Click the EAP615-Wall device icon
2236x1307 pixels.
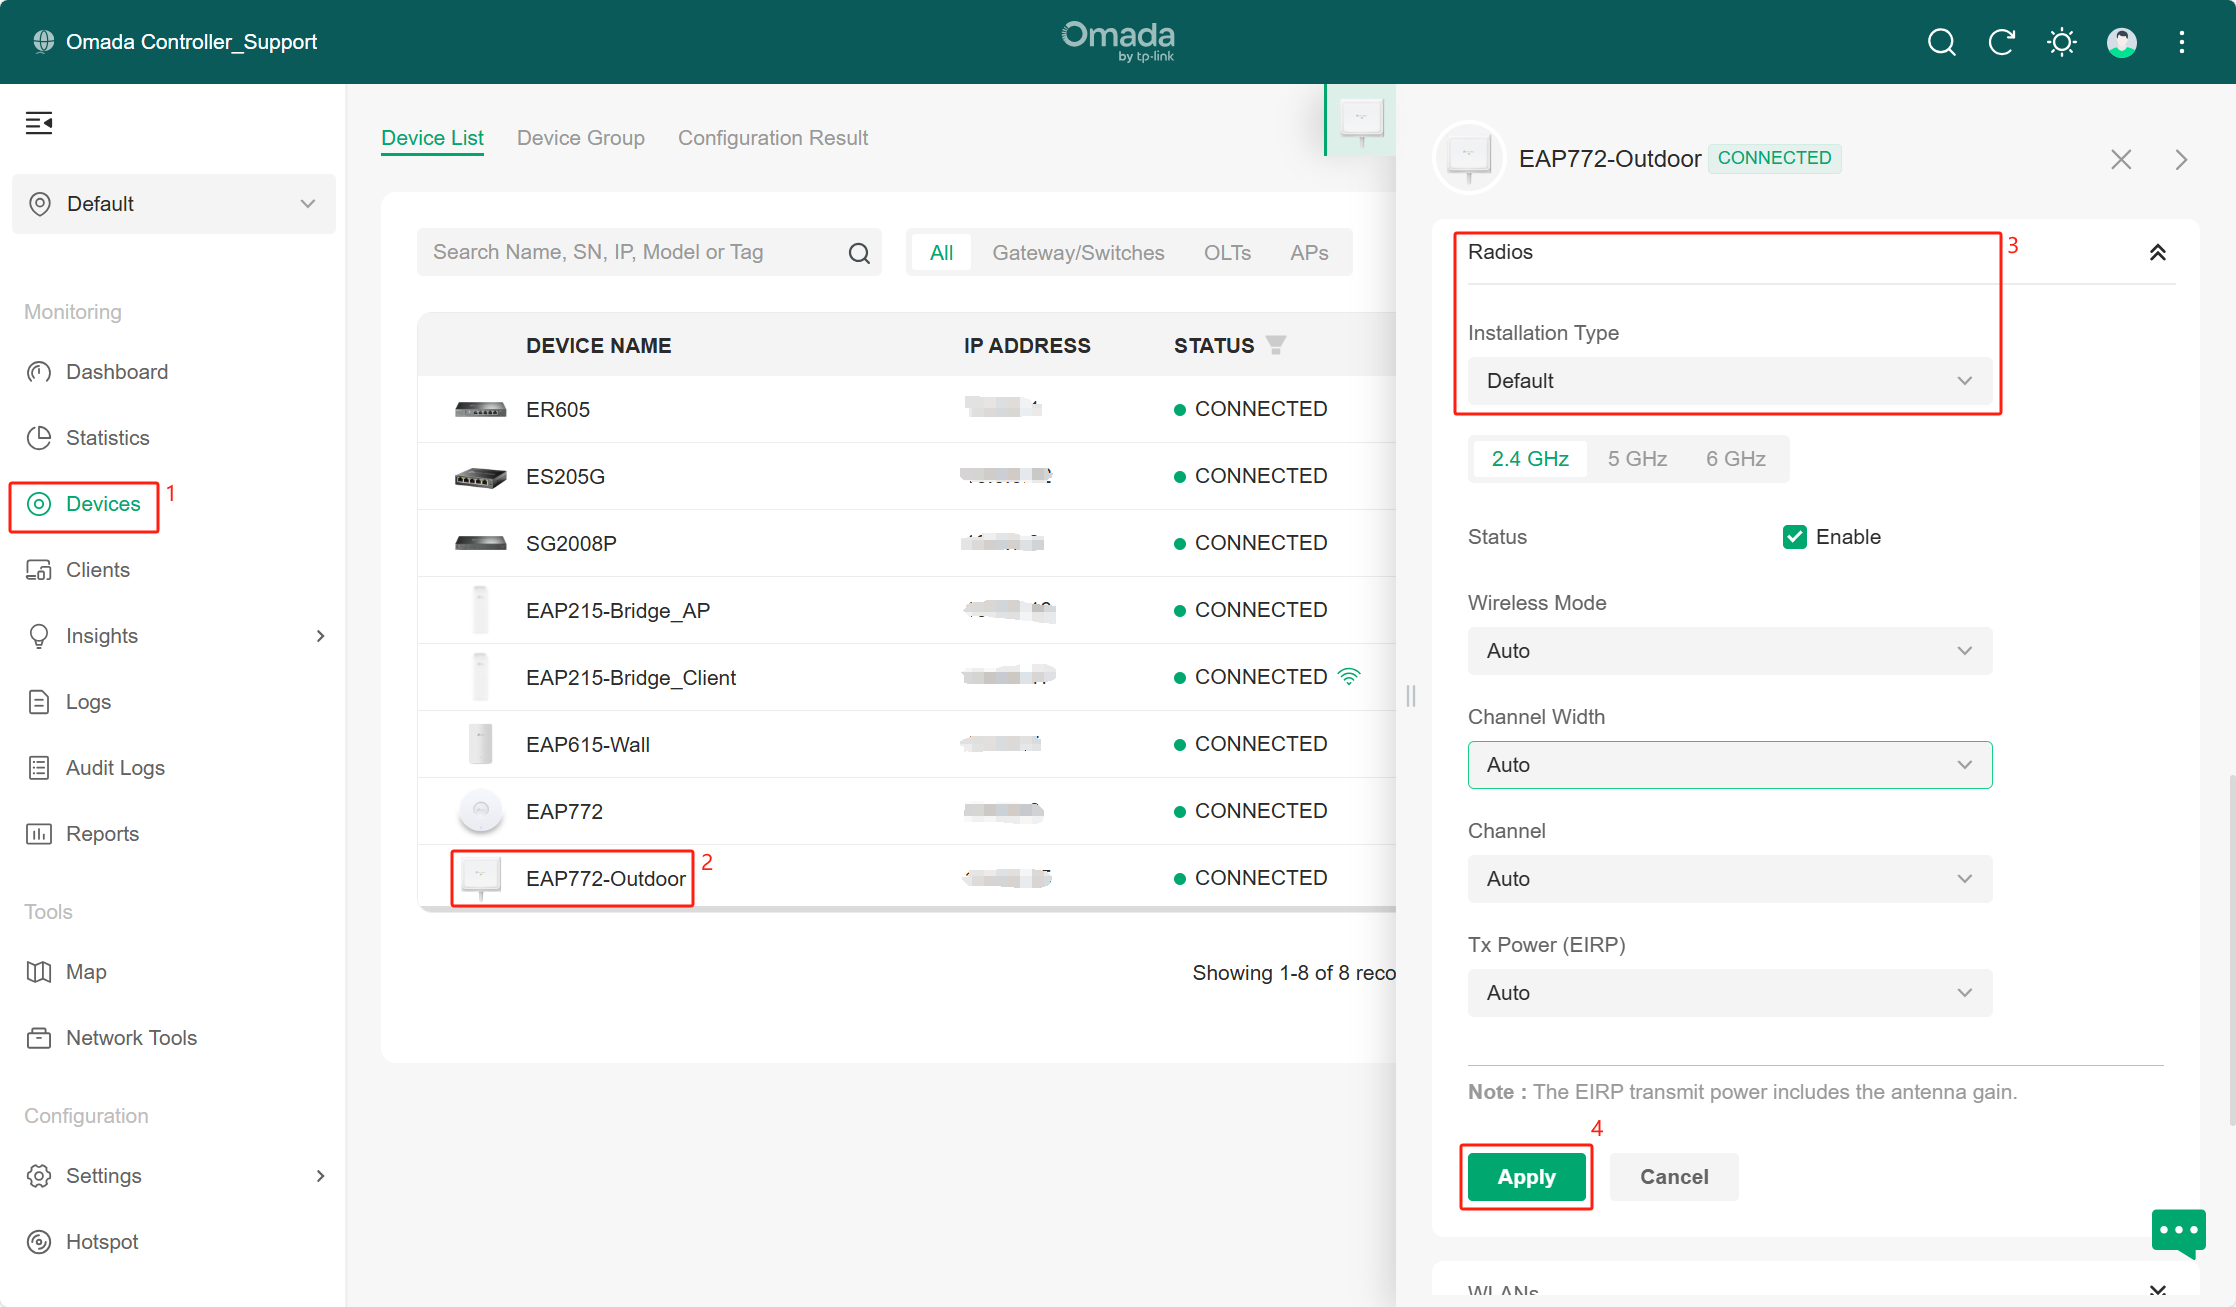pyautogui.click(x=480, y=744)
